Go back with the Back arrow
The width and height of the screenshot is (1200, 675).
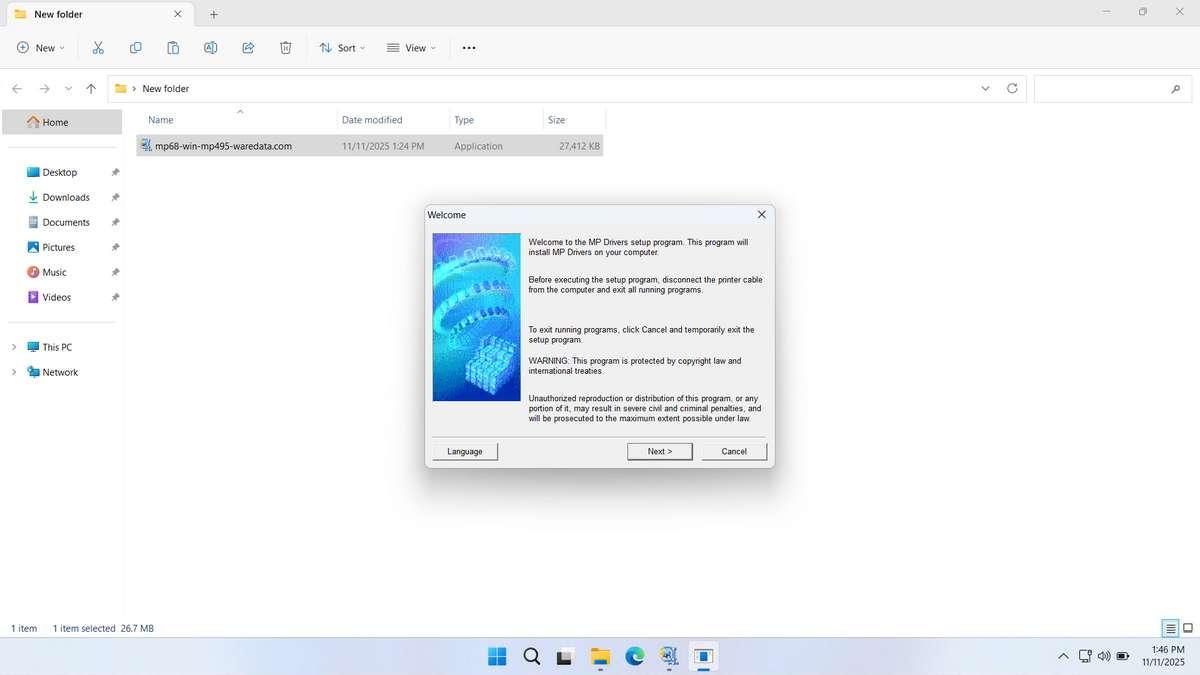point(17,89)
